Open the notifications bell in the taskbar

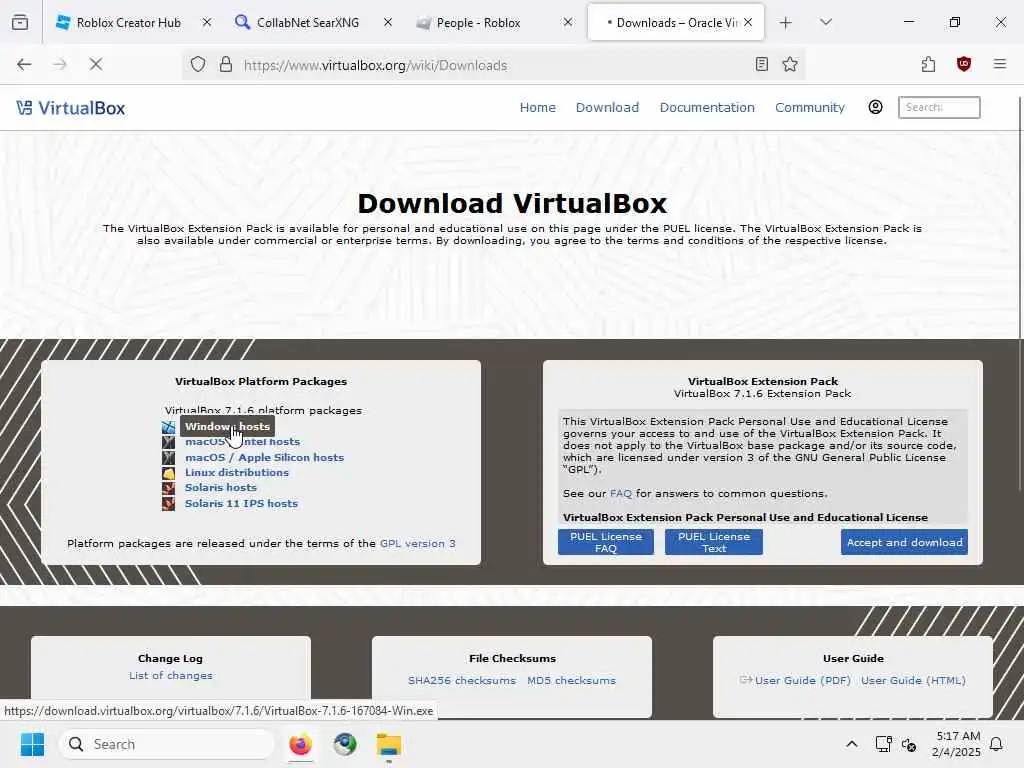click(996, 744)
